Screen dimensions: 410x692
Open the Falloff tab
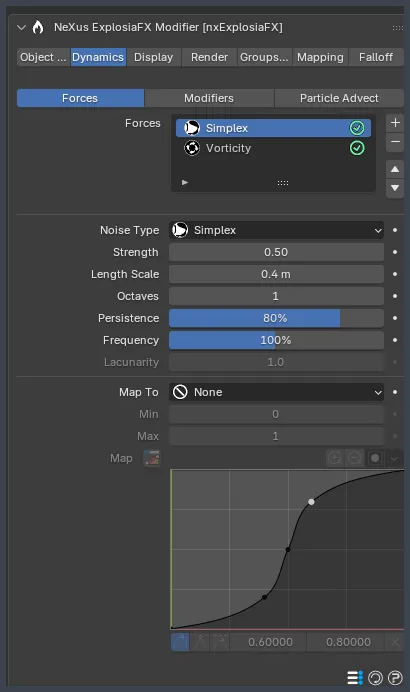376,57
